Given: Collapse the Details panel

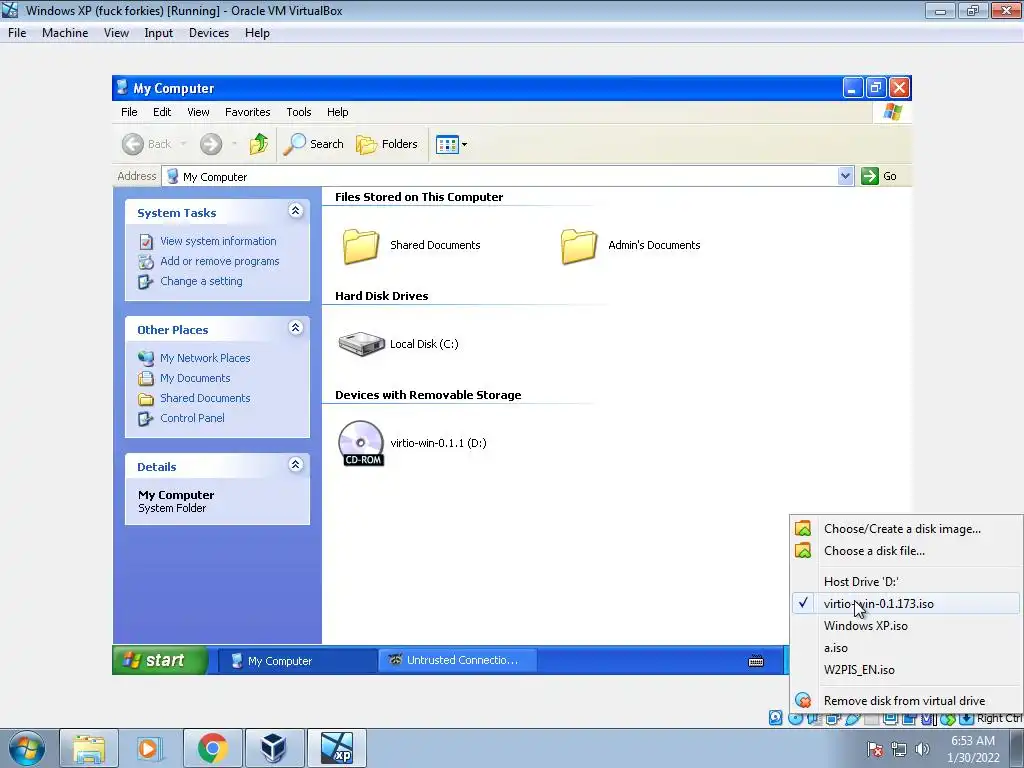Looking at the screenshot, I should [x=295, y=465].
